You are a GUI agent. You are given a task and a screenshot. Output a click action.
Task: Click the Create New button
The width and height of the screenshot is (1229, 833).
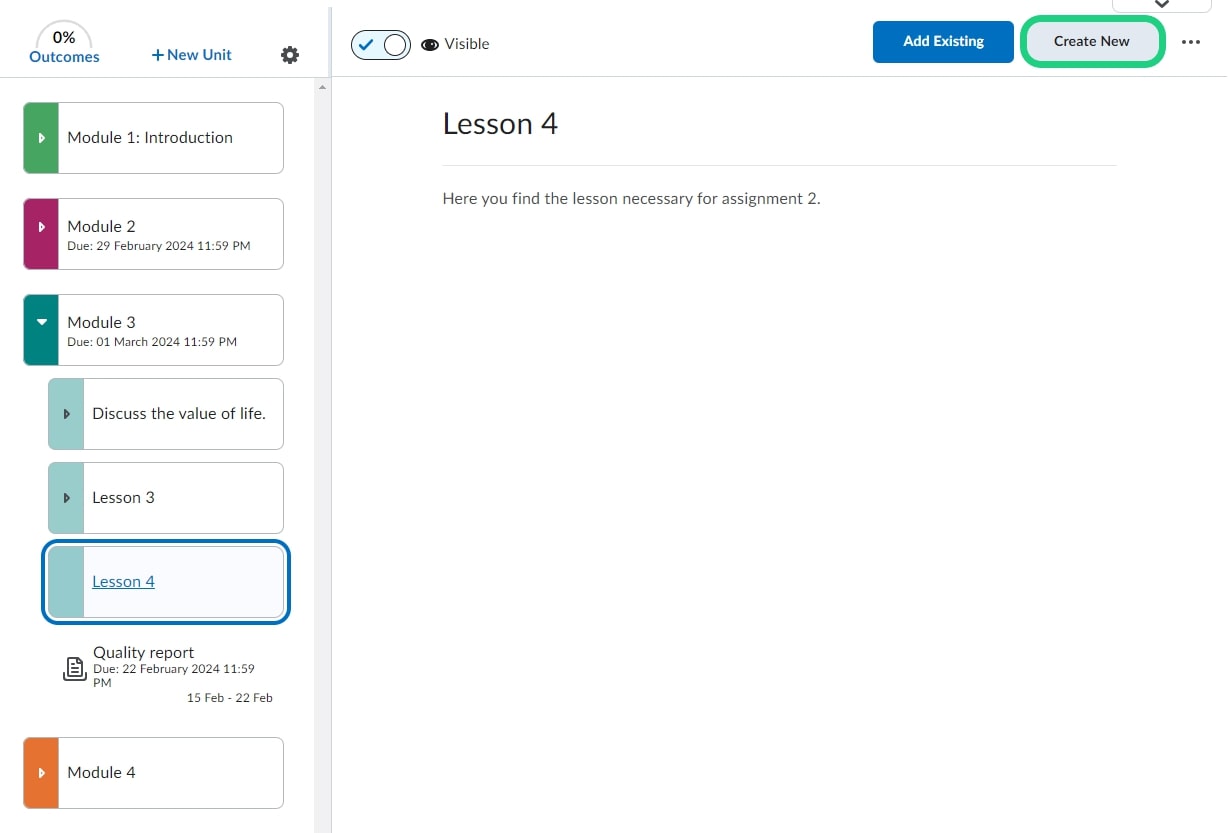point(1091,42)
